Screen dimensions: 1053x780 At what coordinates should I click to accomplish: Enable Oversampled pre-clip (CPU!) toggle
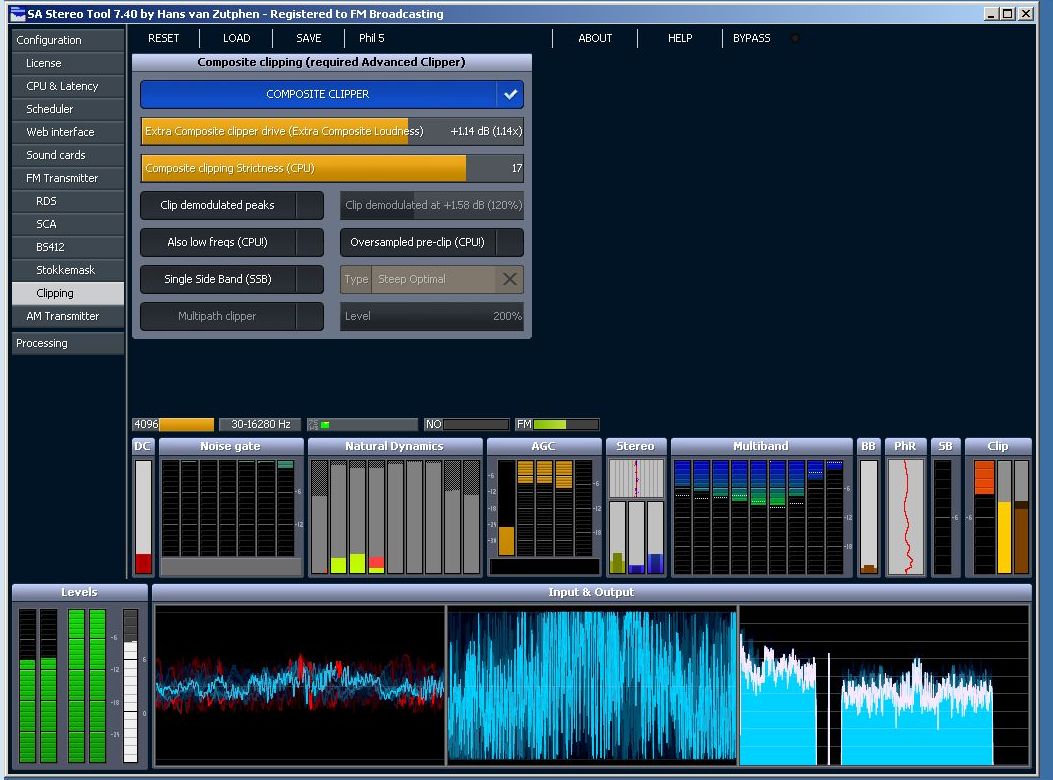(x=431, y=242)
